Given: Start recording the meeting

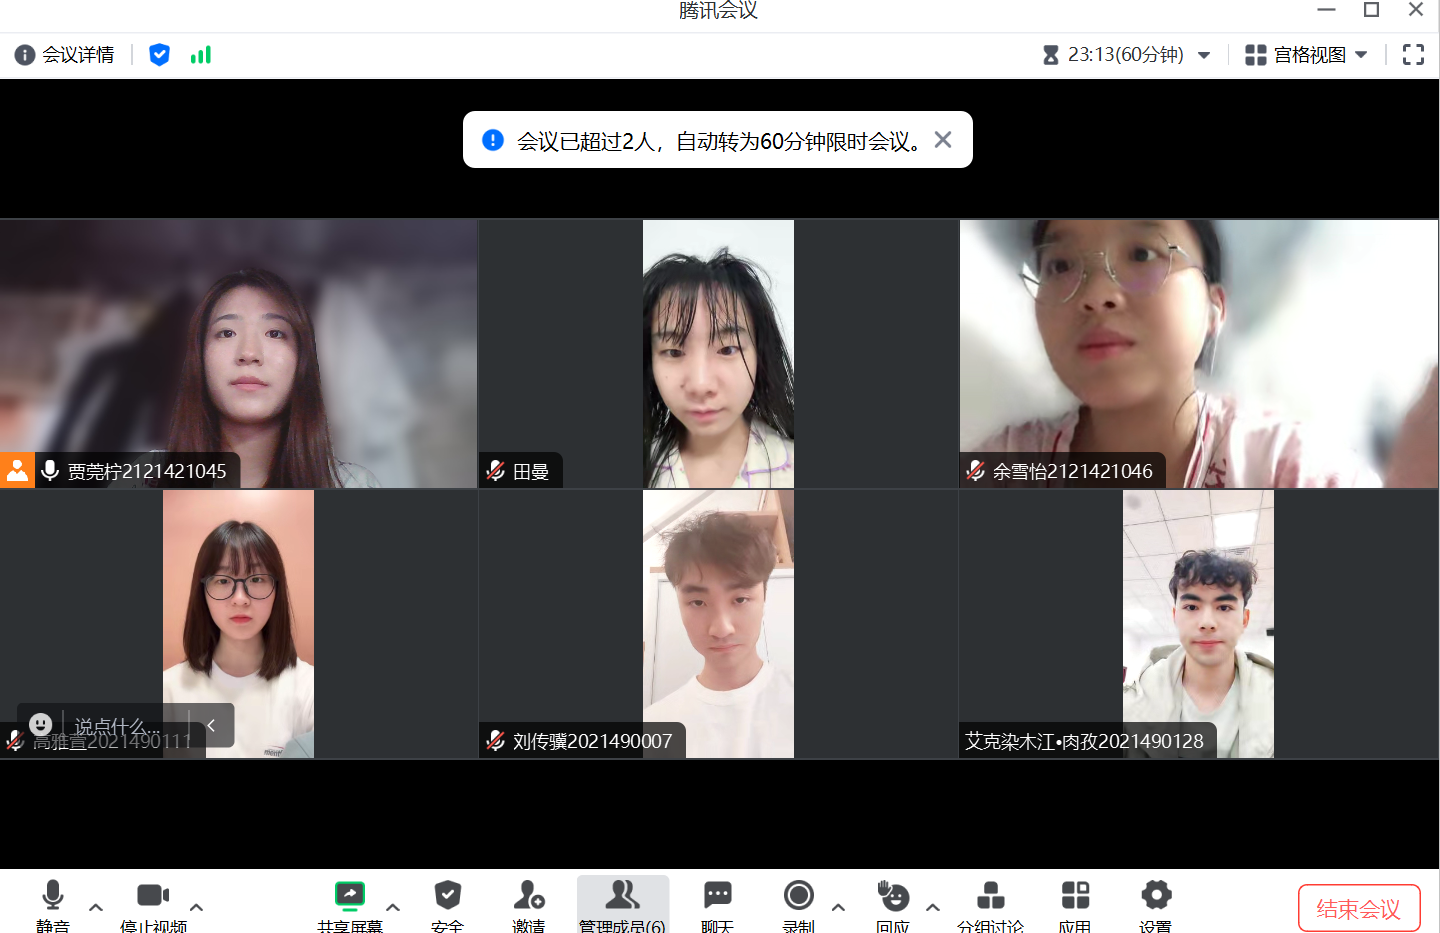Looking at the screenshot, I should click(x=798, y=896).
